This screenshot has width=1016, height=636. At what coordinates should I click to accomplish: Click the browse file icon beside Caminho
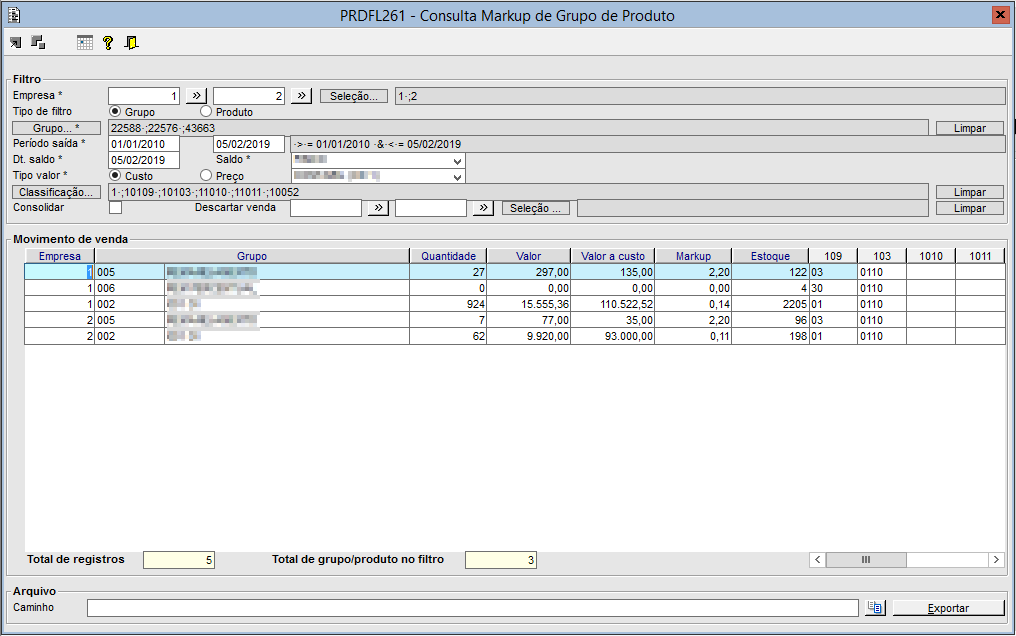[875, 608]
